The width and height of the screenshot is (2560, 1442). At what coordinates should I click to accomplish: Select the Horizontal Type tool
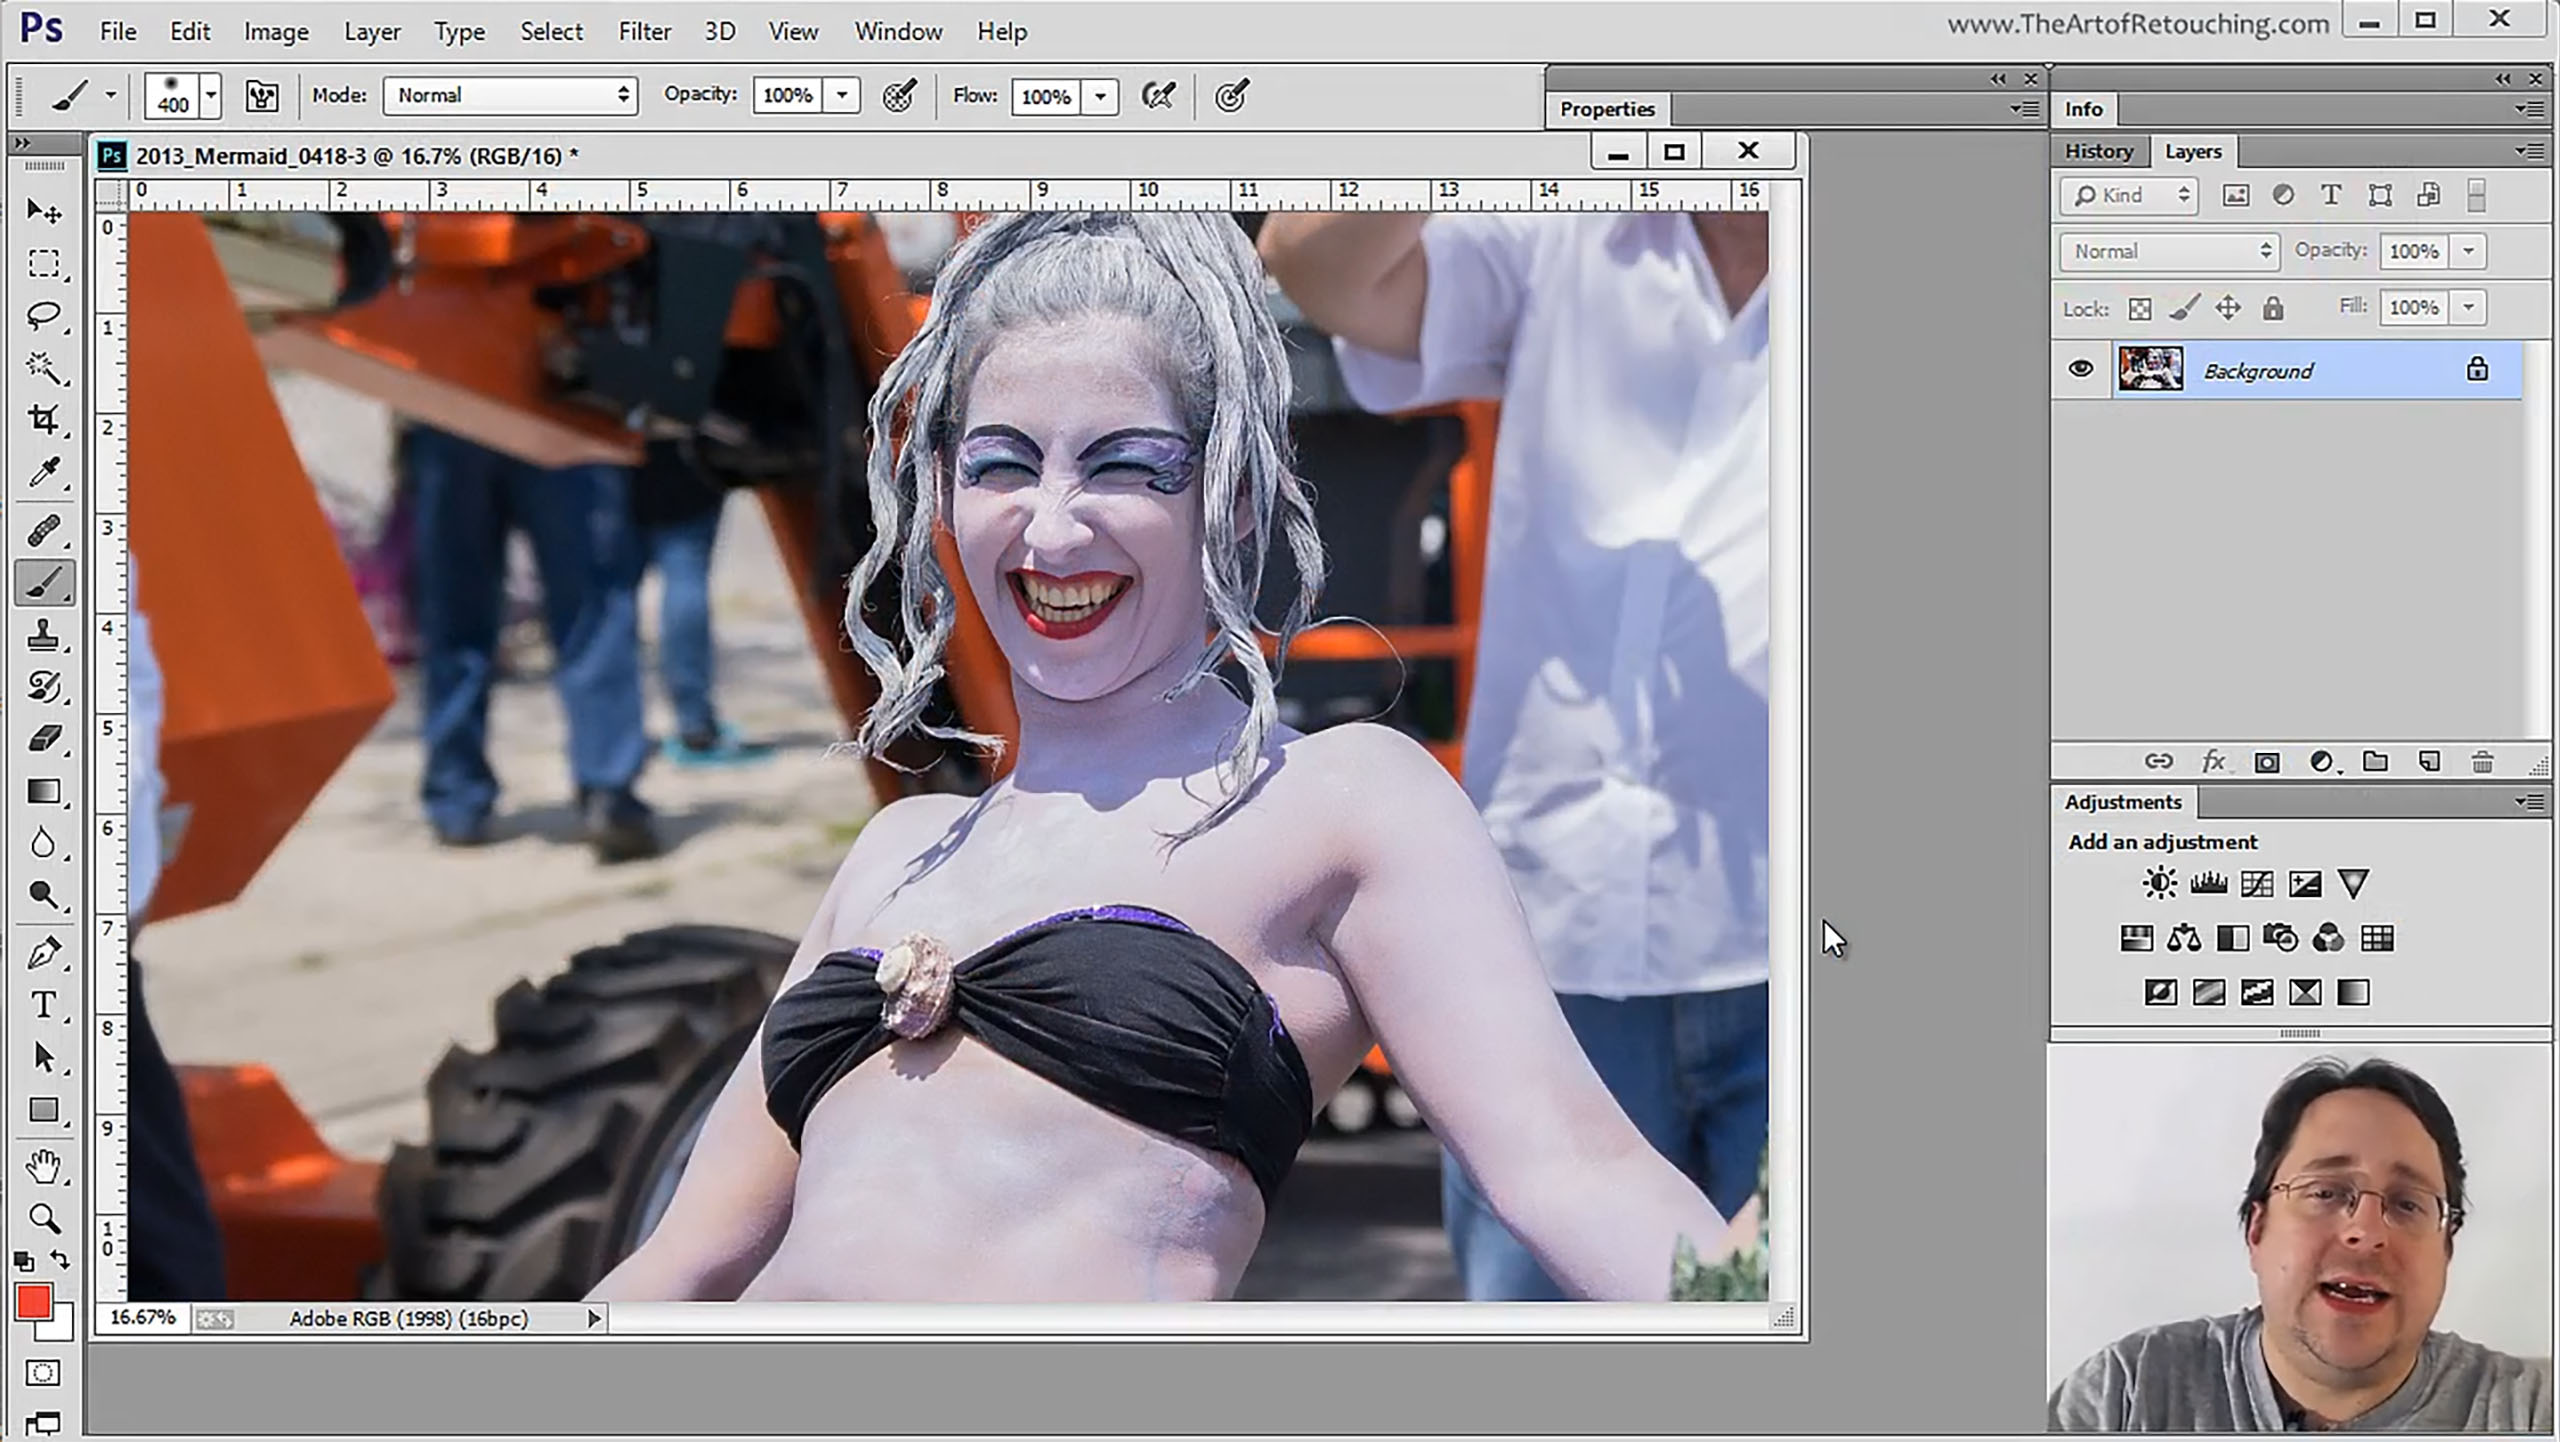click(x=43, y=1005)
